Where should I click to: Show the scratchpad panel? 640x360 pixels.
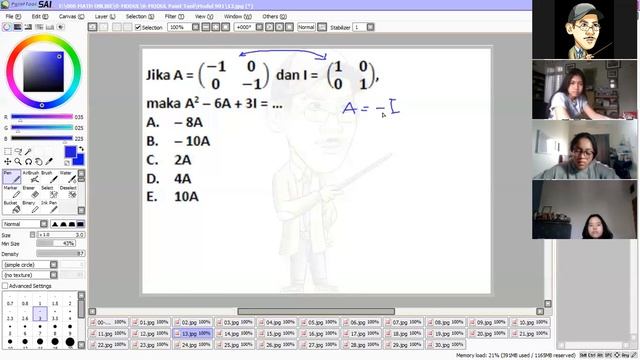pos(60,27)
